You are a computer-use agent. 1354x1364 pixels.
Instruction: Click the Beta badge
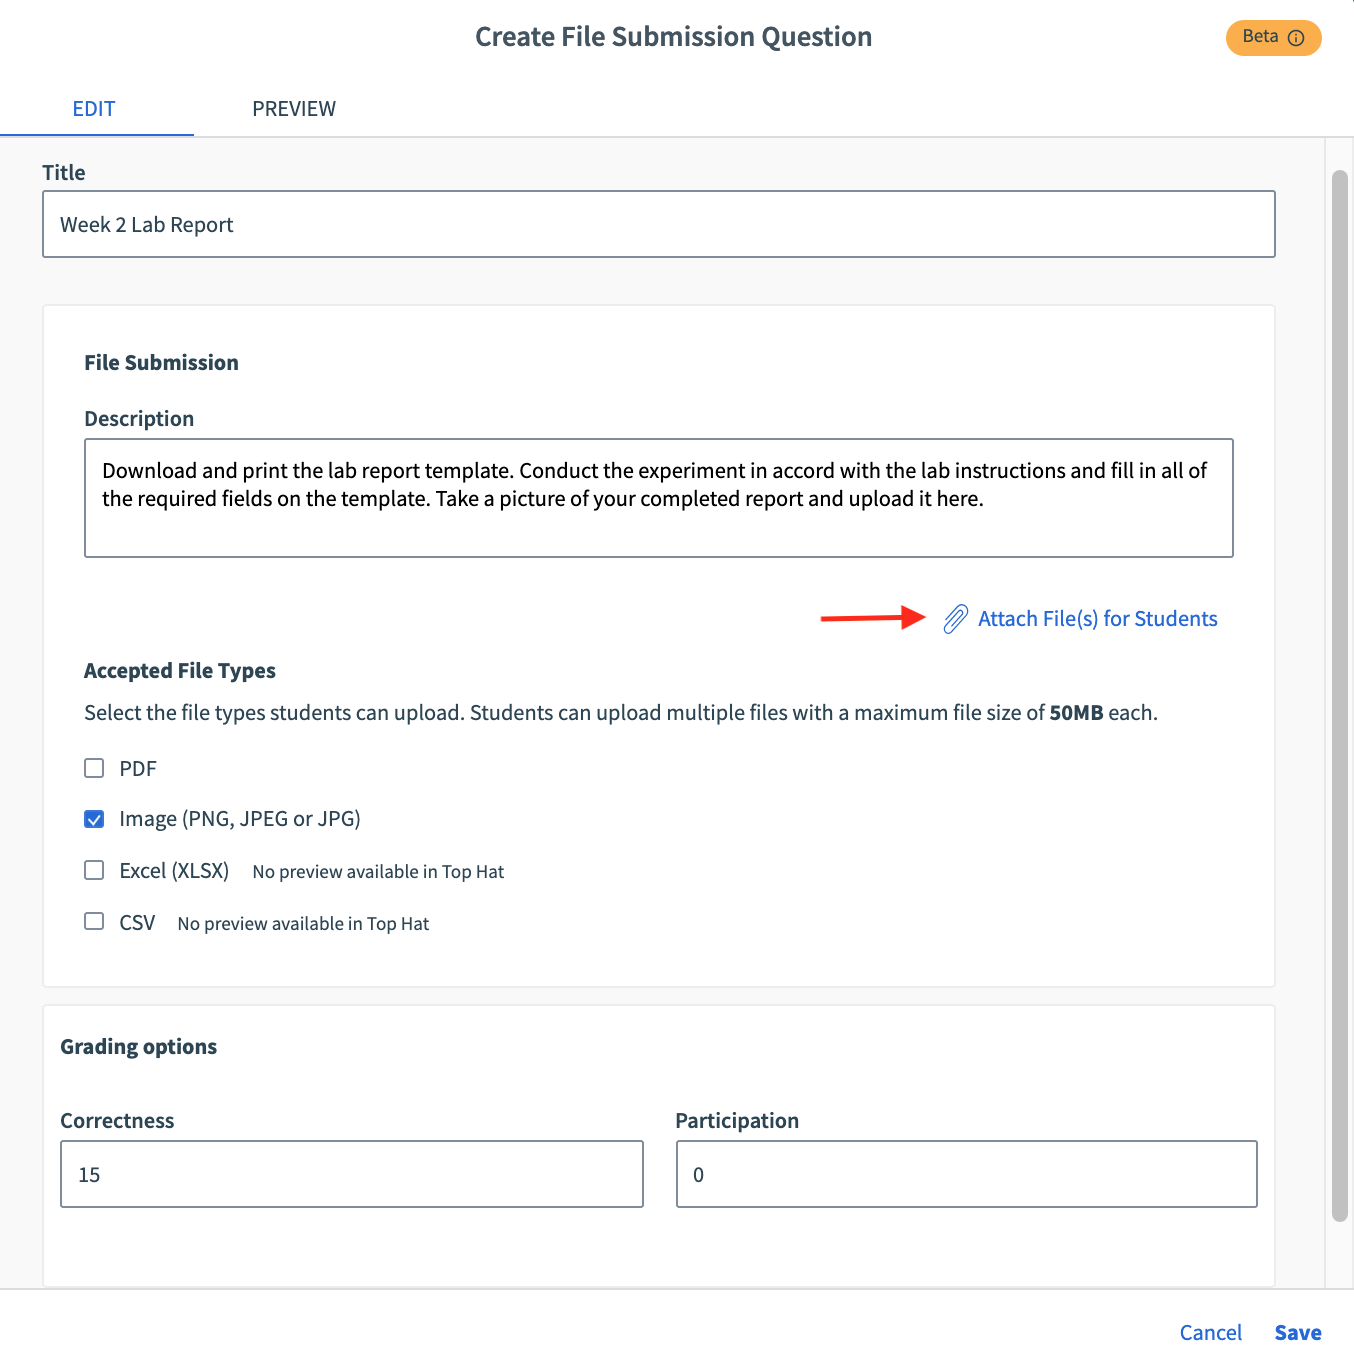coord(1262,37)
